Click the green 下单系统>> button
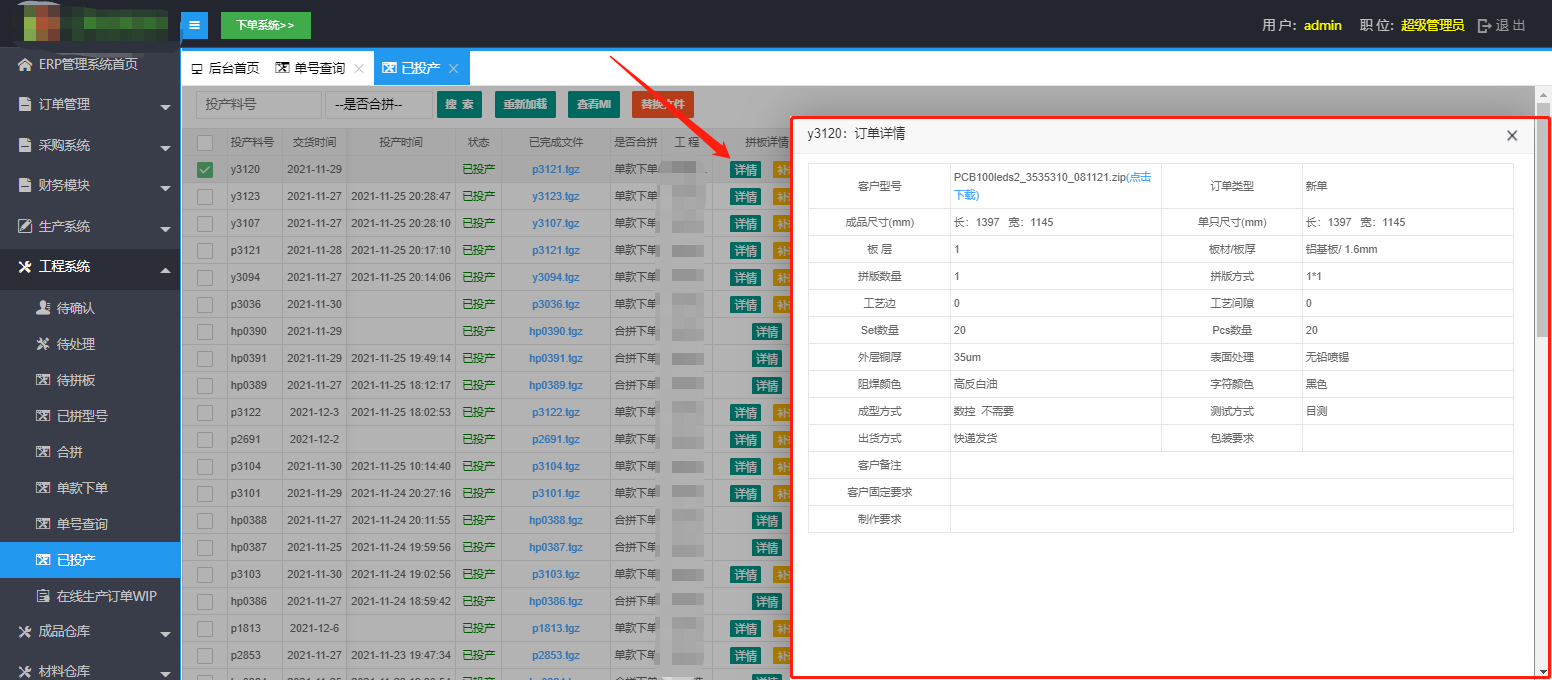 [265, 25]
